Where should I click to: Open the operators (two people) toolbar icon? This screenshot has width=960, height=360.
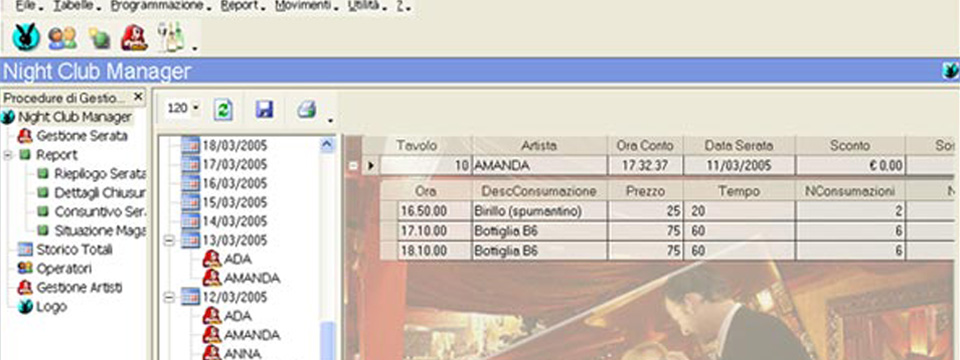pyautogui.click(x=62, y=38)
